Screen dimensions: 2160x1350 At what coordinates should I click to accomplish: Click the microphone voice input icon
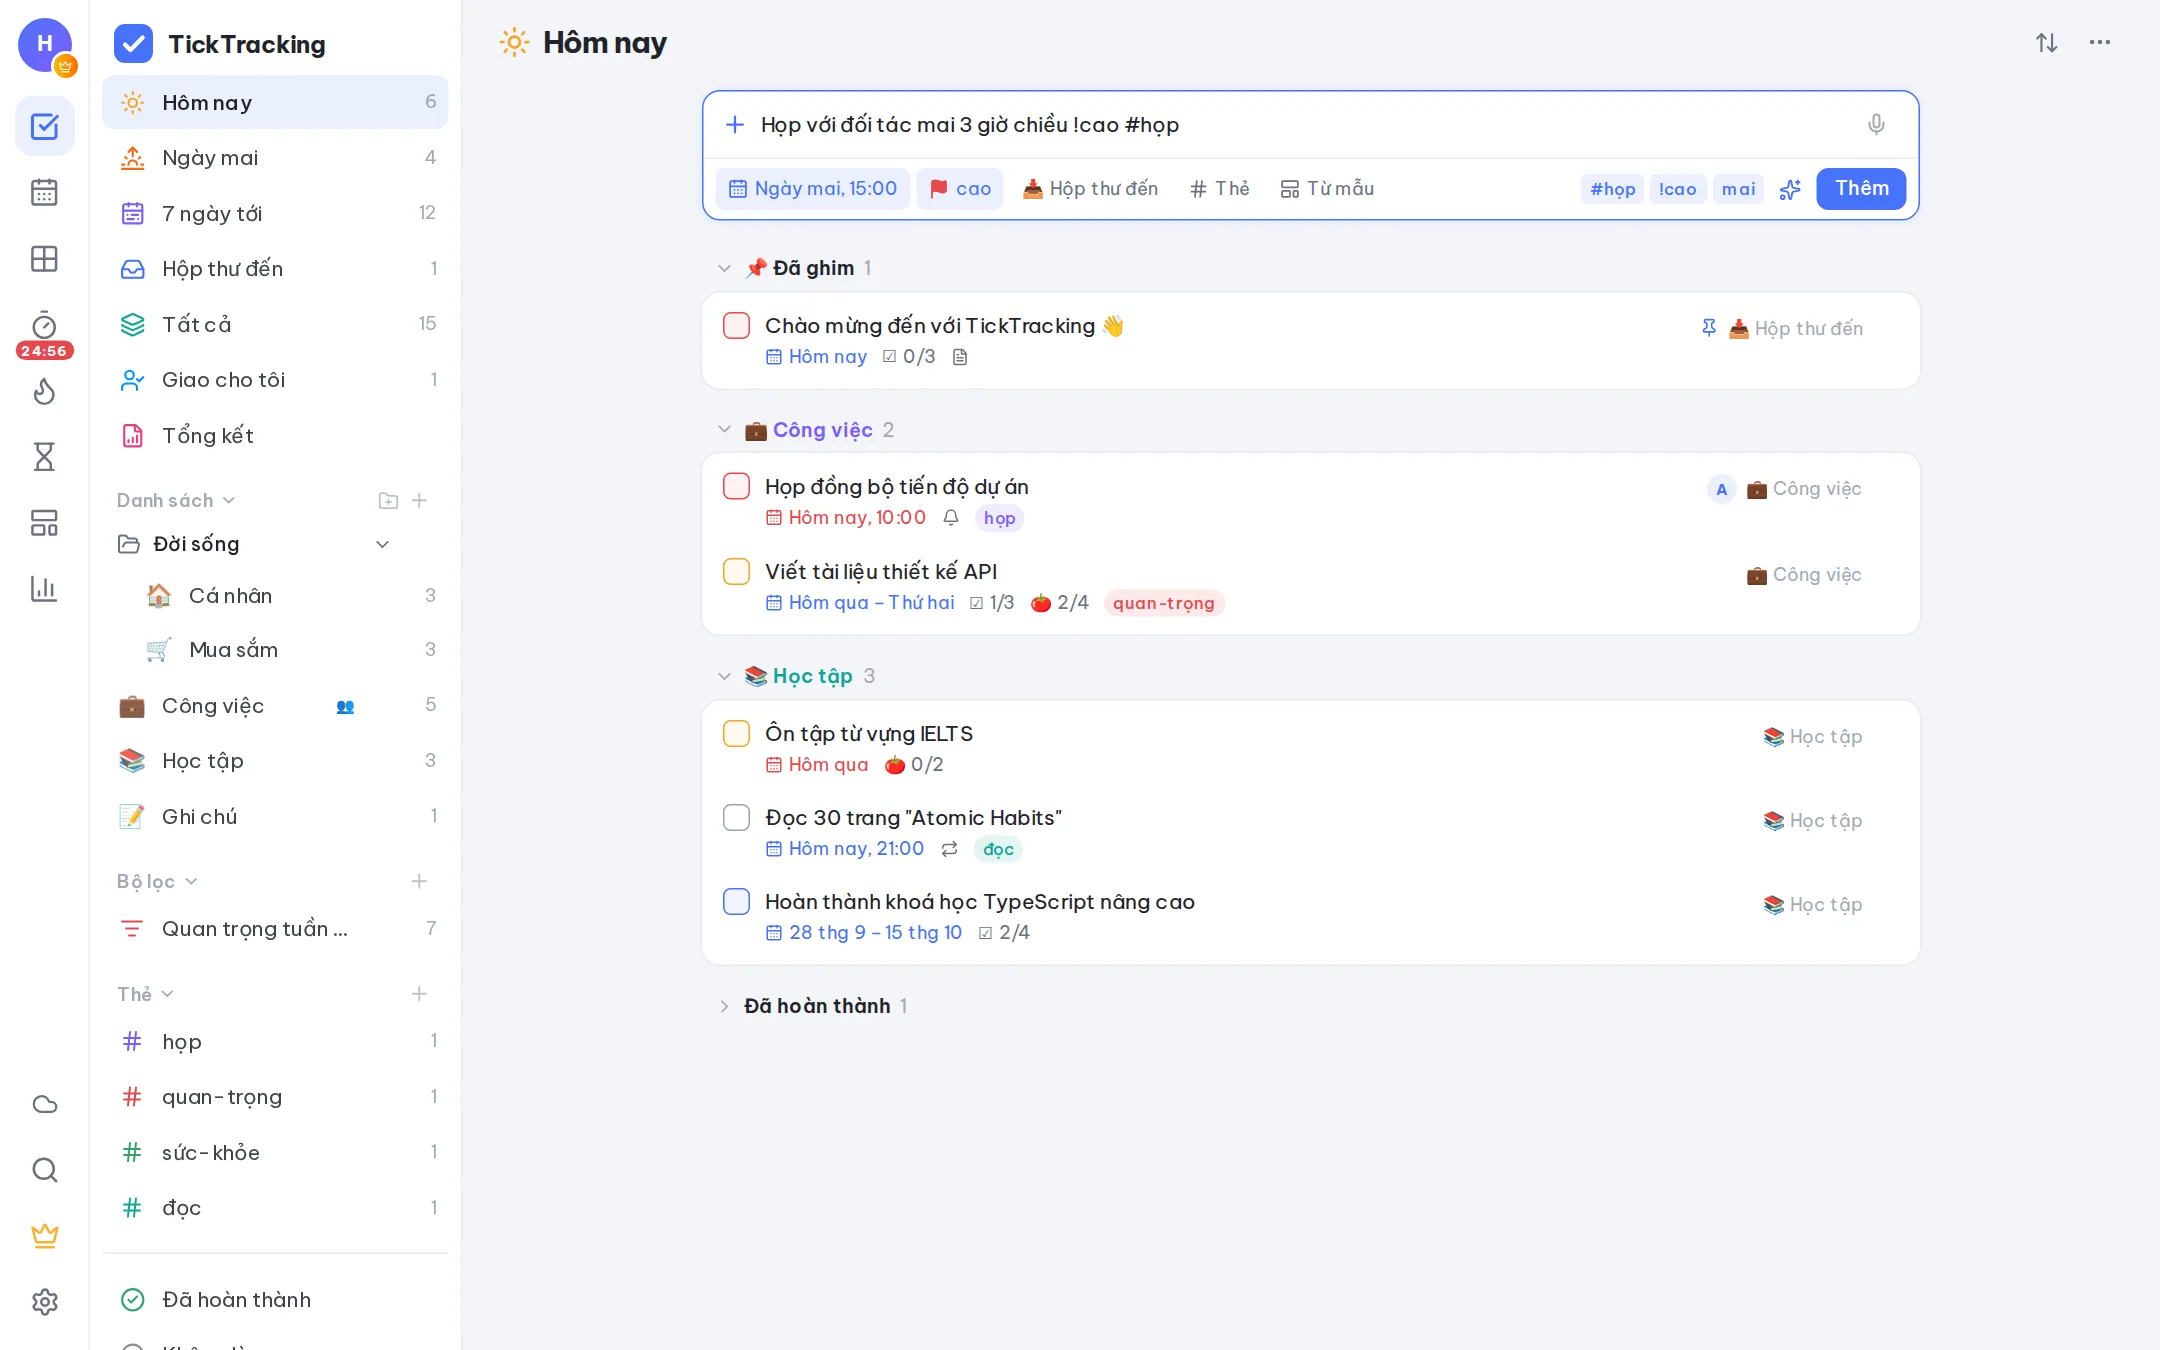point(1876,124)
